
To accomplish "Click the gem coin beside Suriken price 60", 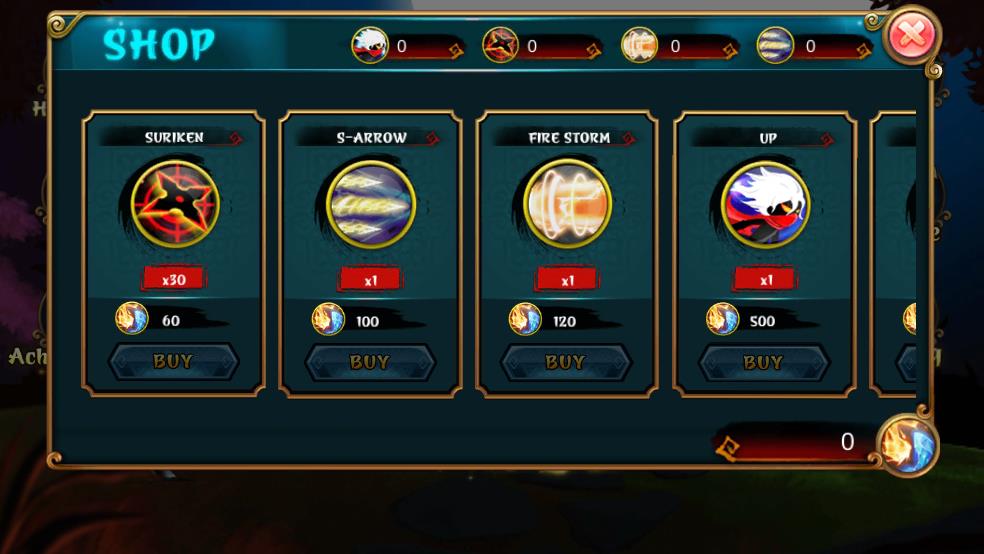I will pos(132,318).
